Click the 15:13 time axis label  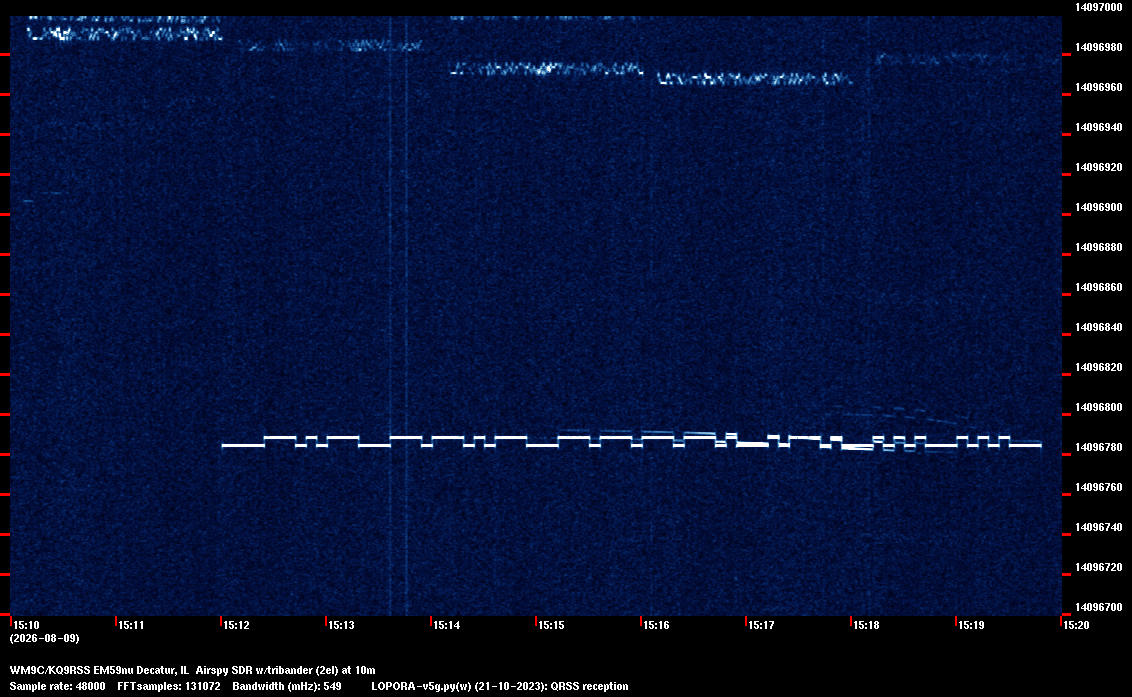point(341,625)
